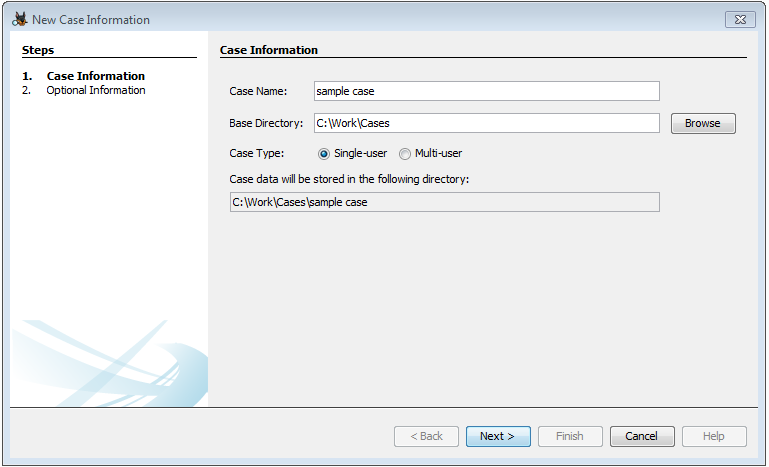Close the New Case Information dialog

[739, 19]
